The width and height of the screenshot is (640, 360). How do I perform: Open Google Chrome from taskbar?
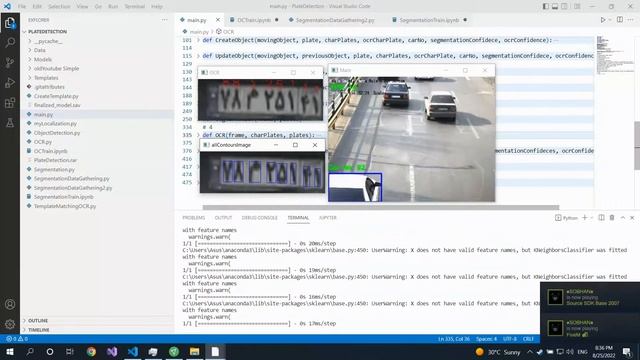91,351
